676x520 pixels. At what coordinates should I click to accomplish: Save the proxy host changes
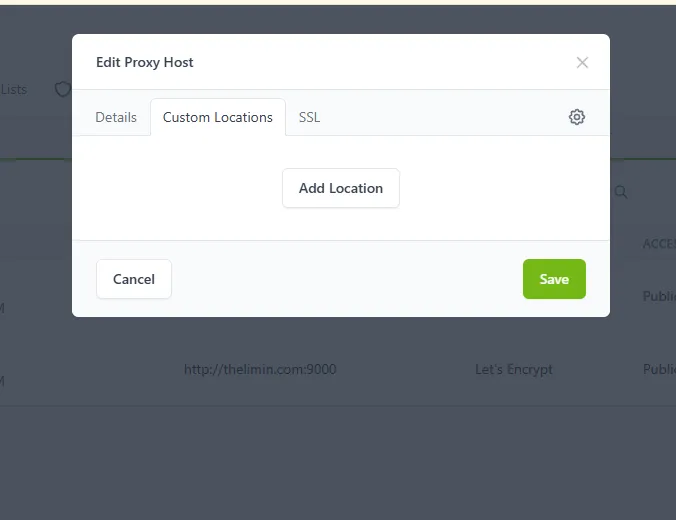tap(554, 279)
